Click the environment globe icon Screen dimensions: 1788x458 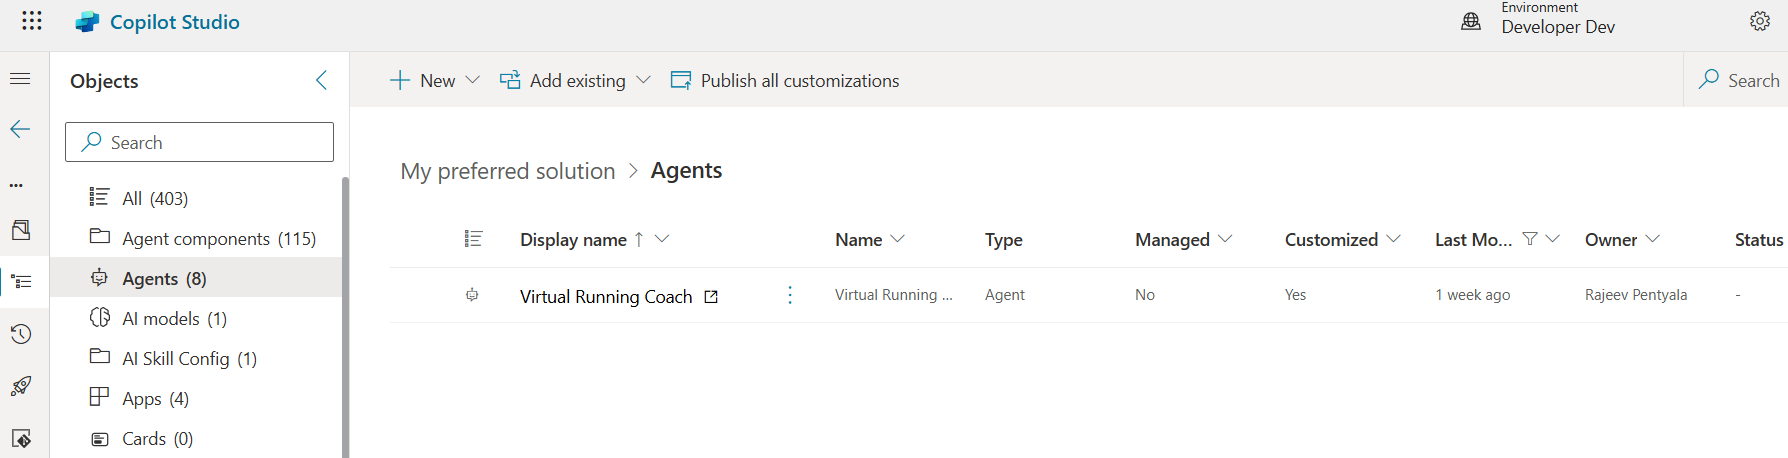coord(1471,21)
